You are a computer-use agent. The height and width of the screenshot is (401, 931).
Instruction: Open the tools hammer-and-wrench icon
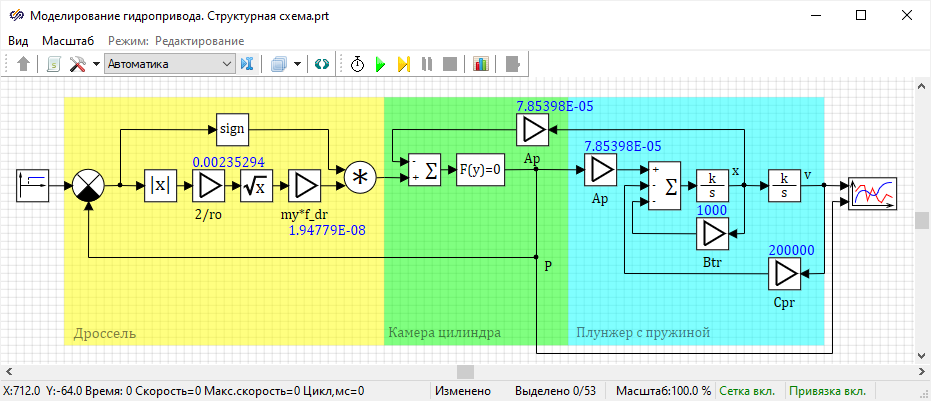tap(78, 64)
